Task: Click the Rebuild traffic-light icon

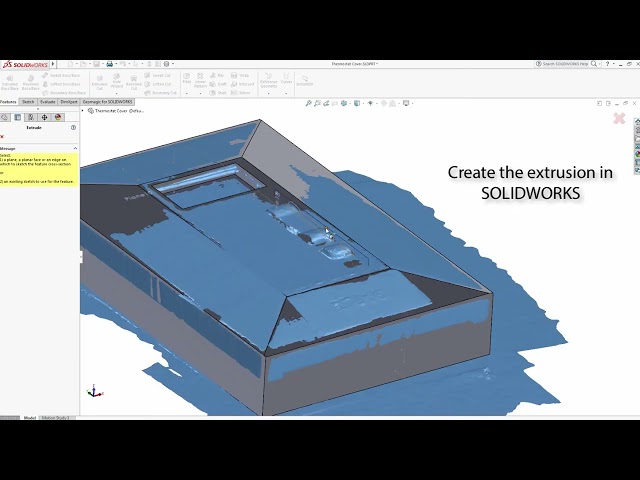Action: point(149,64)
